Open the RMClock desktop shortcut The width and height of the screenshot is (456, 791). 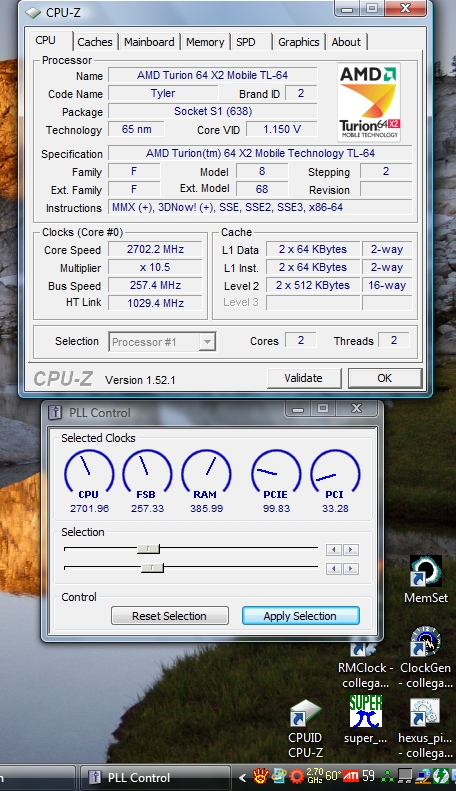[365, 665]
